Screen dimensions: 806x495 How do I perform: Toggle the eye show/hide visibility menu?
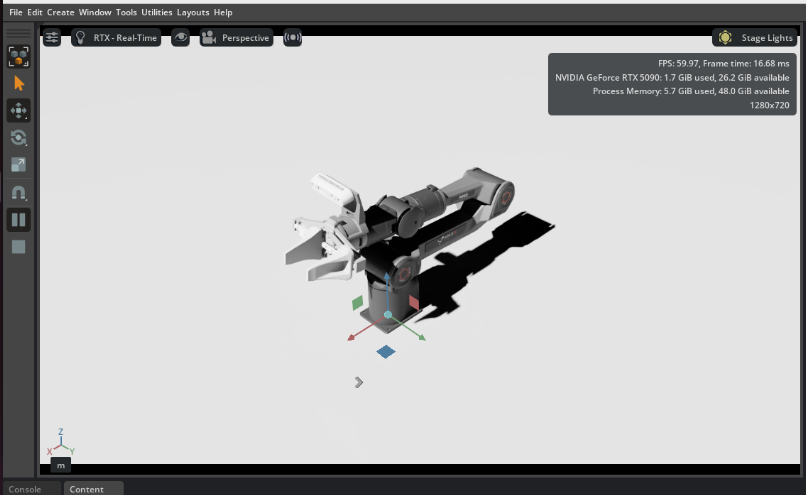click(180, 38)
